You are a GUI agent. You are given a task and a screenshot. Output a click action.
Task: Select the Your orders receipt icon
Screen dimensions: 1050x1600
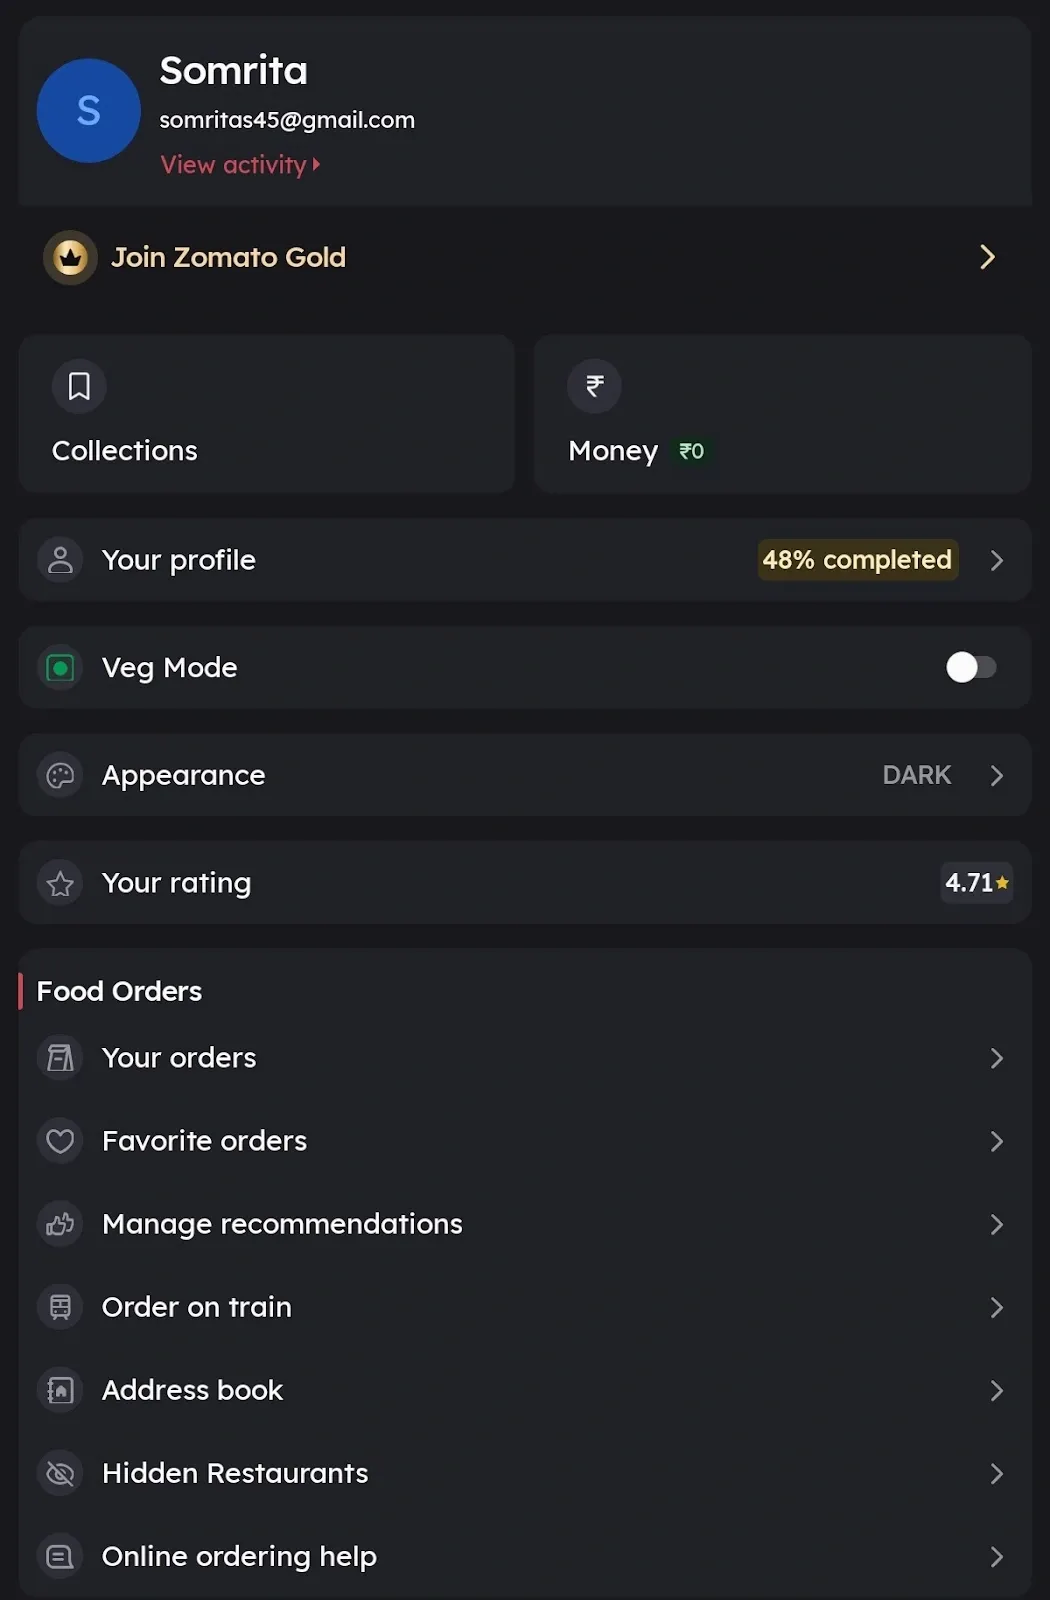click(x=60, y=1057)
